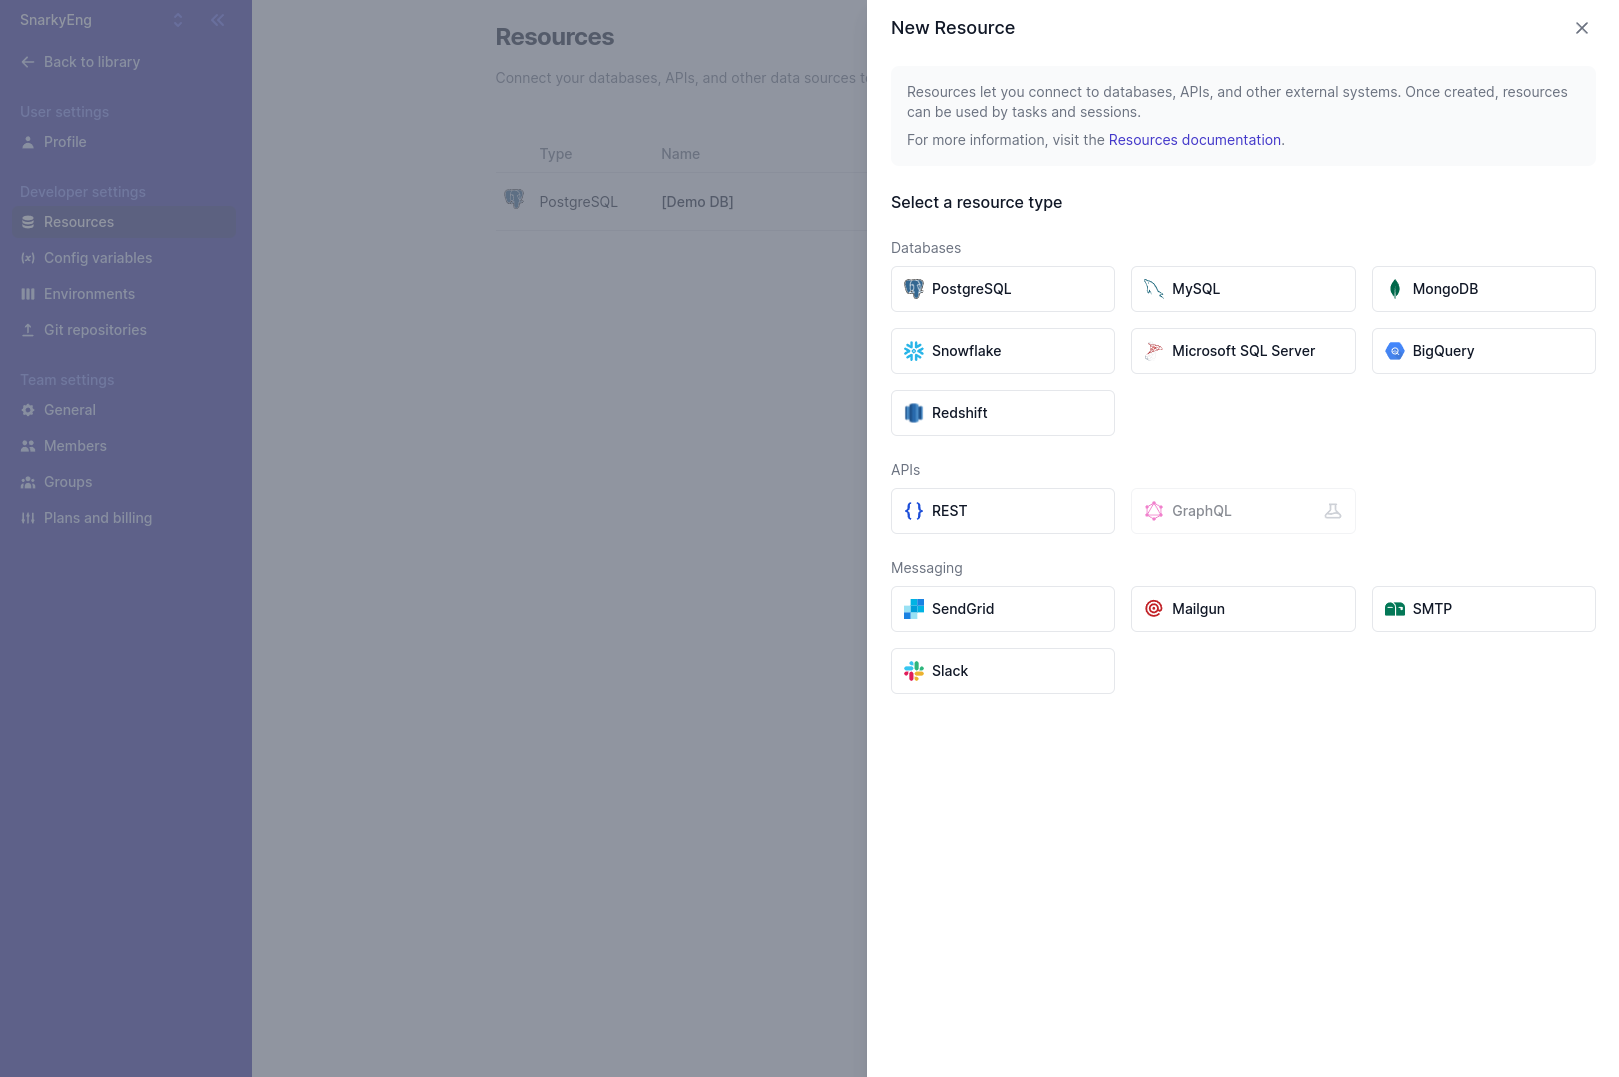Open Members settings

124,446
